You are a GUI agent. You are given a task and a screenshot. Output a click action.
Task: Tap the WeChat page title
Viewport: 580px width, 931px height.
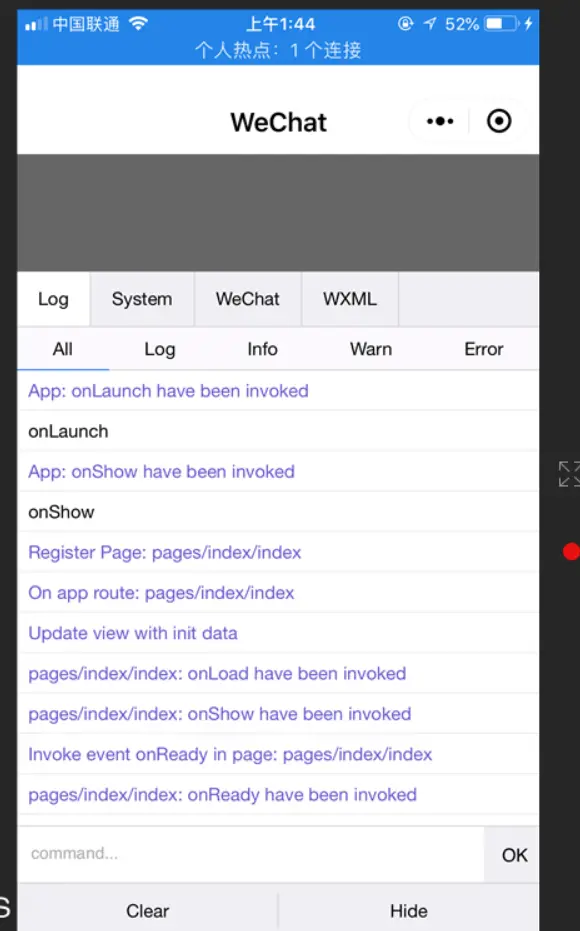[278, 122]
